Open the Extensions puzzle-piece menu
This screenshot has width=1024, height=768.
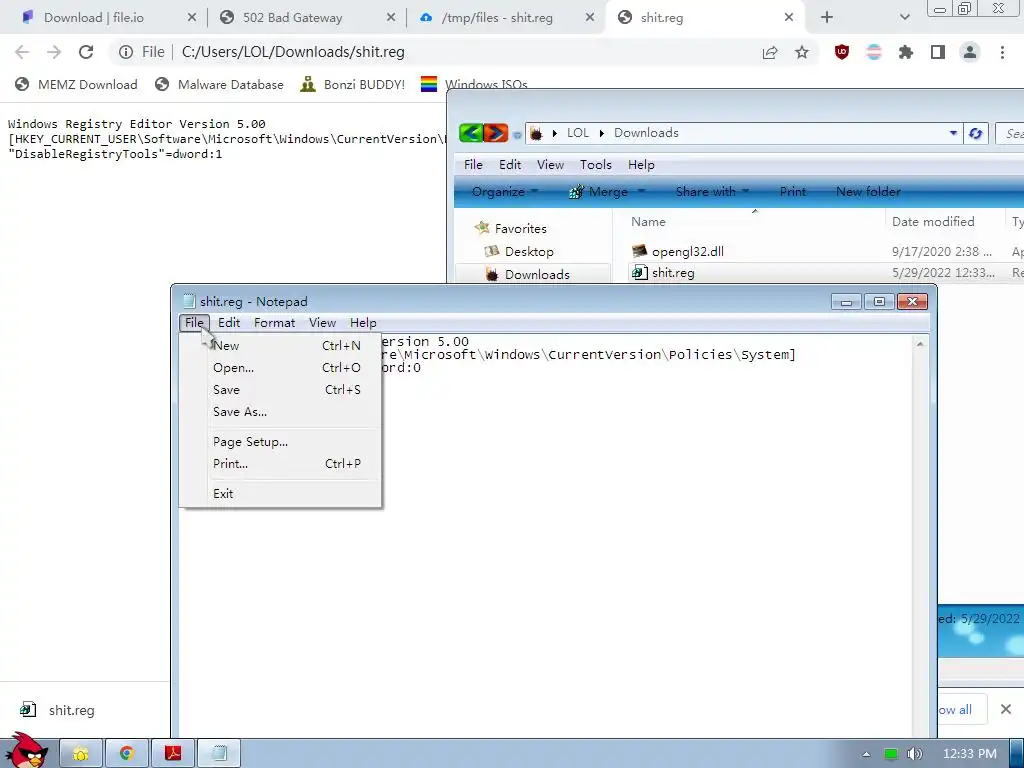(x=906, y=52)
